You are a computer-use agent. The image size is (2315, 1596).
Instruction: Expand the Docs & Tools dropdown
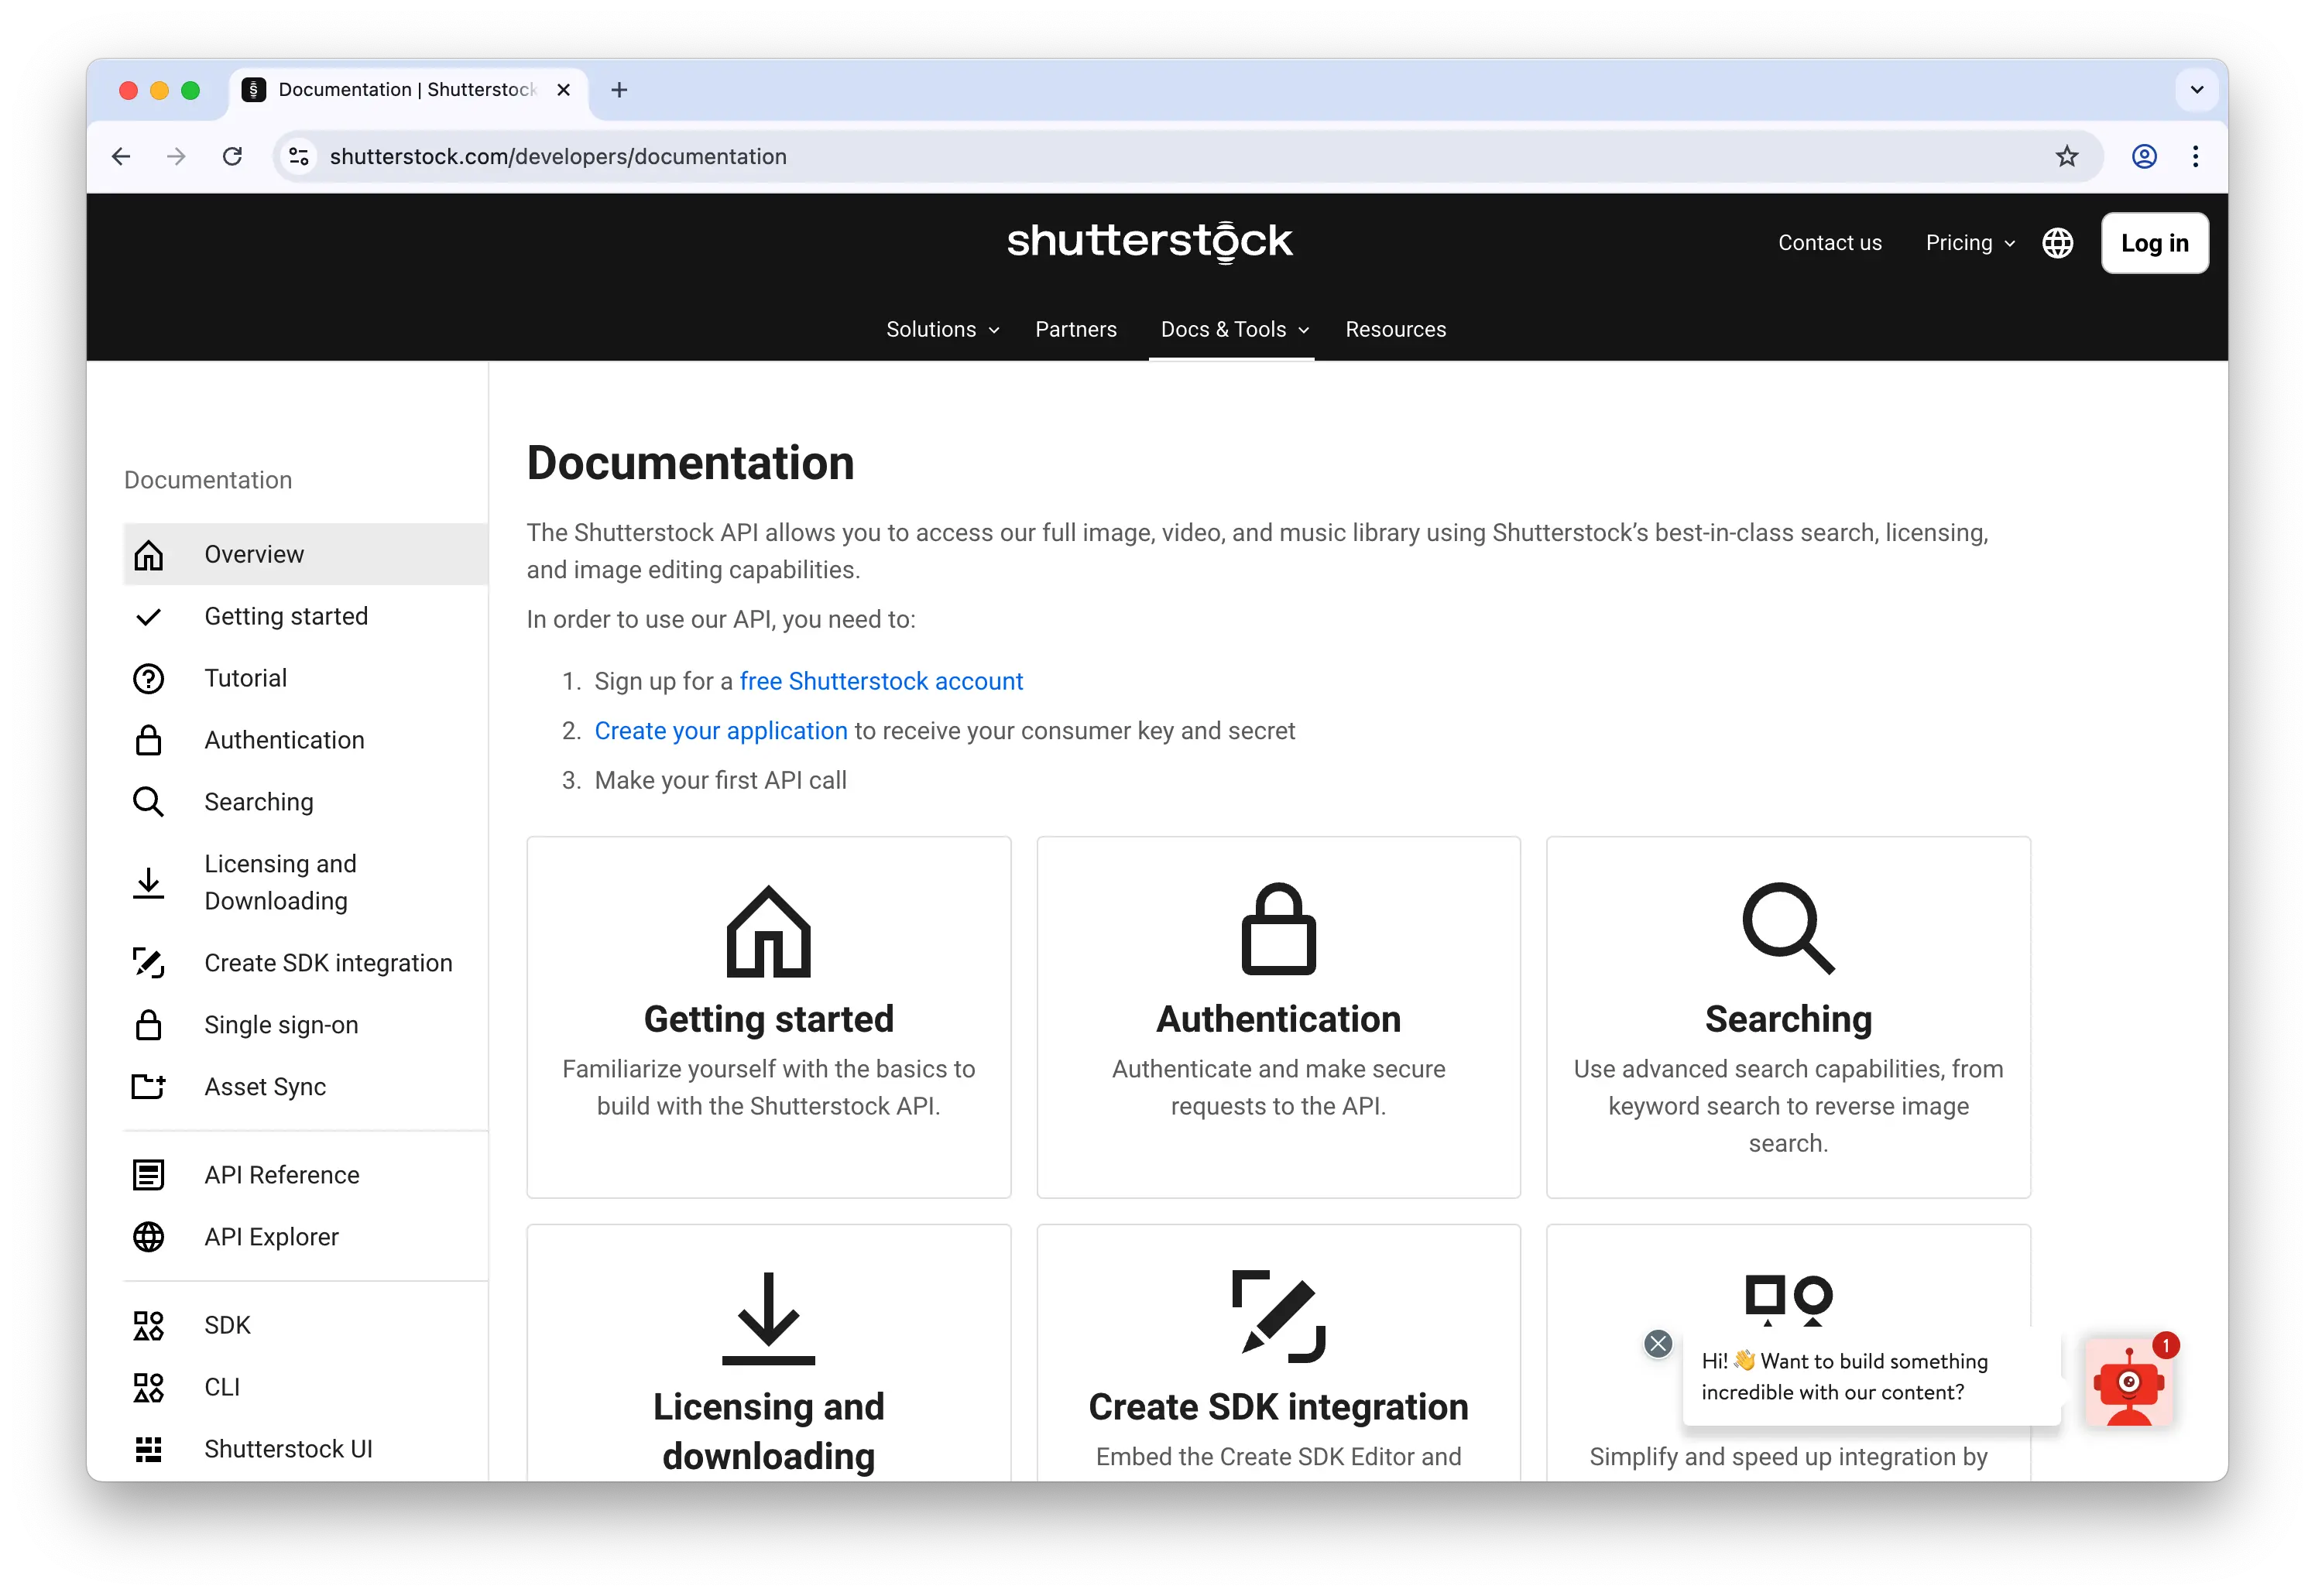[x=1232, y=329]
